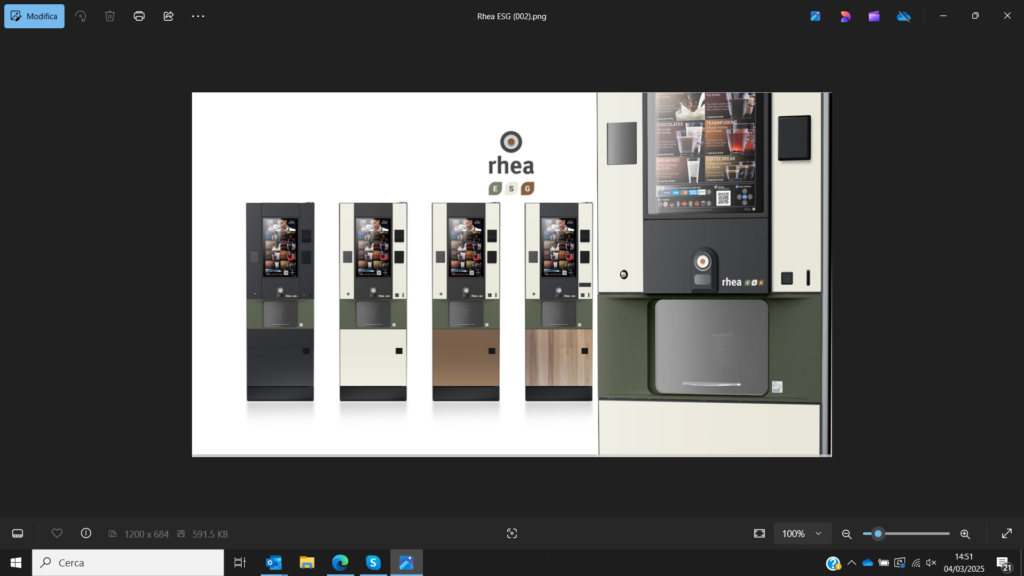This screenshot has width=1024, height=576.
Task: Click the Rhea ESG coffee machine image
Action: 511,274
